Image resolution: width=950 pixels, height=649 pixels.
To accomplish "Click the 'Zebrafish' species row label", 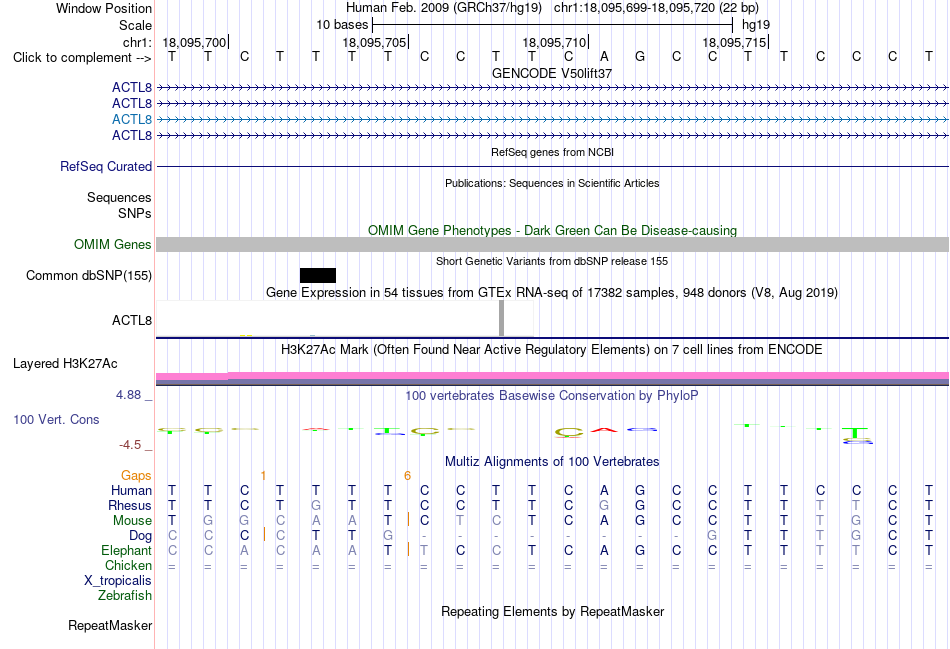I will point(125,596).
